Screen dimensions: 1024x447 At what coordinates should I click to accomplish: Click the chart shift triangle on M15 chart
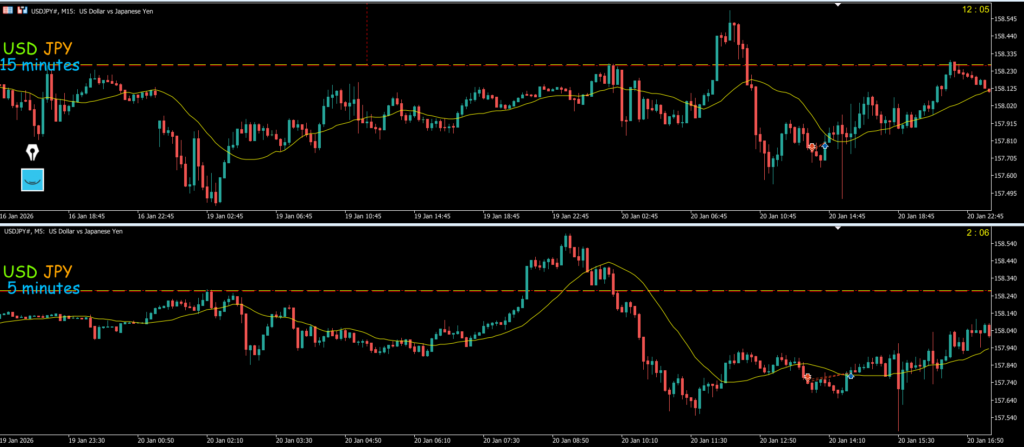(x=838, y=5)
